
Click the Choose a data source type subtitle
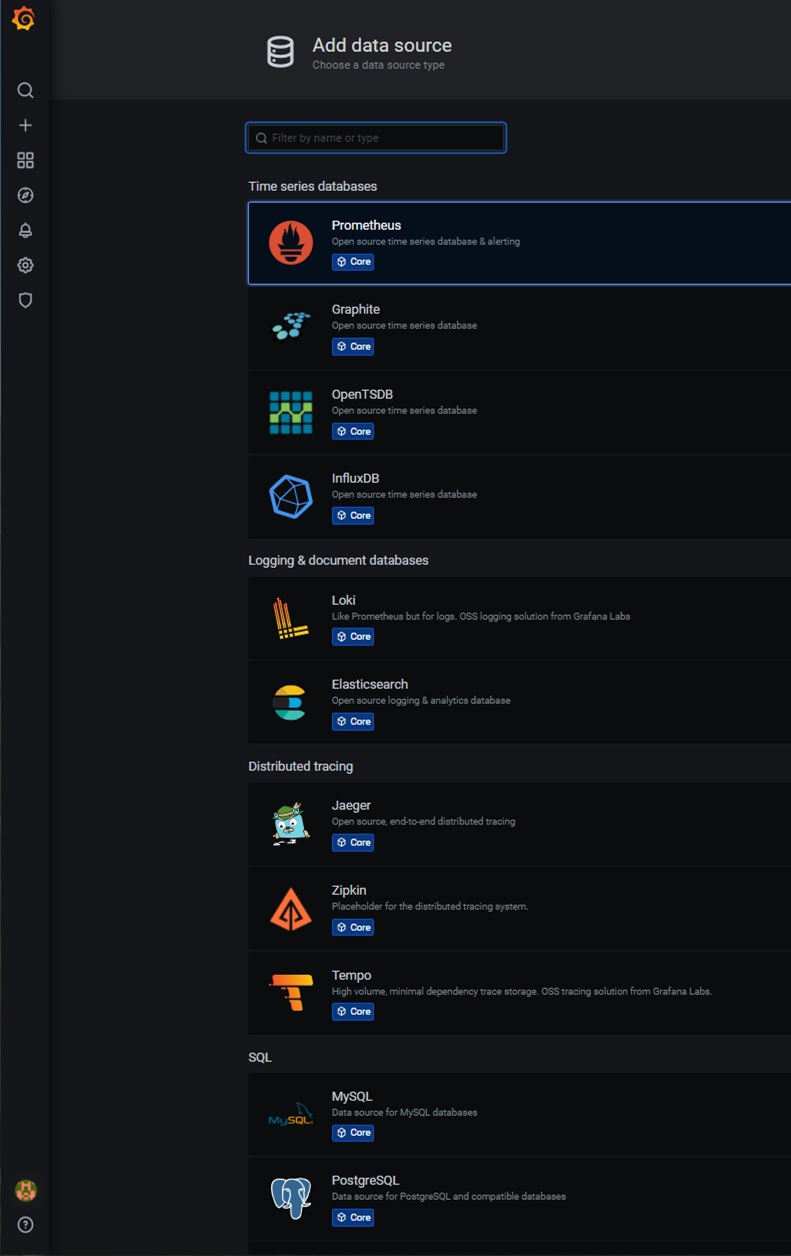coord(378,65)
